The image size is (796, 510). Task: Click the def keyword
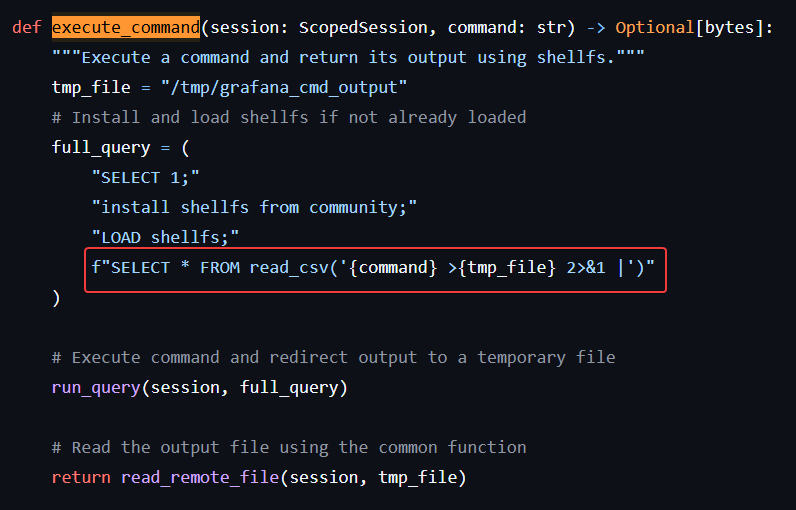(x=26, y=27)
